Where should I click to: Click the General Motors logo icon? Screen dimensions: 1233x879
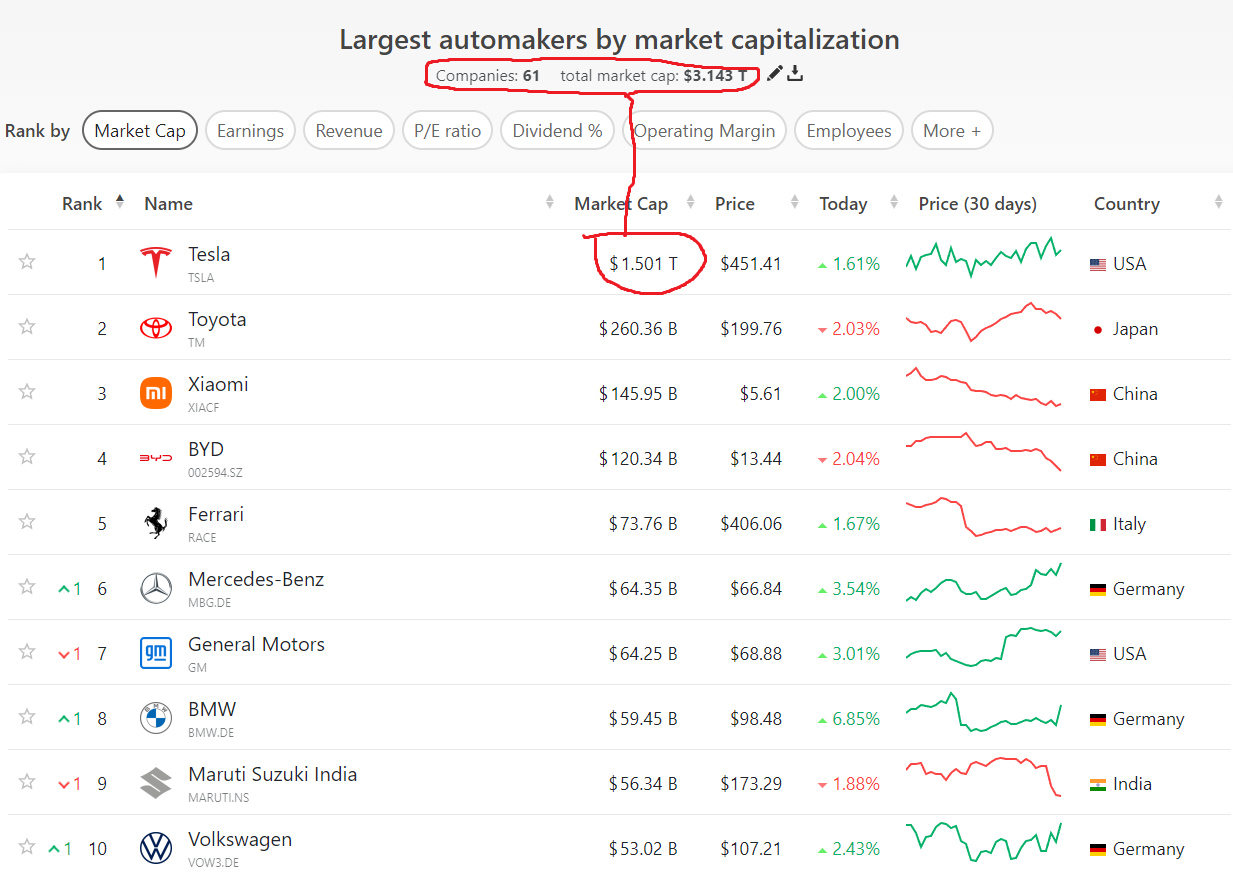156,654
